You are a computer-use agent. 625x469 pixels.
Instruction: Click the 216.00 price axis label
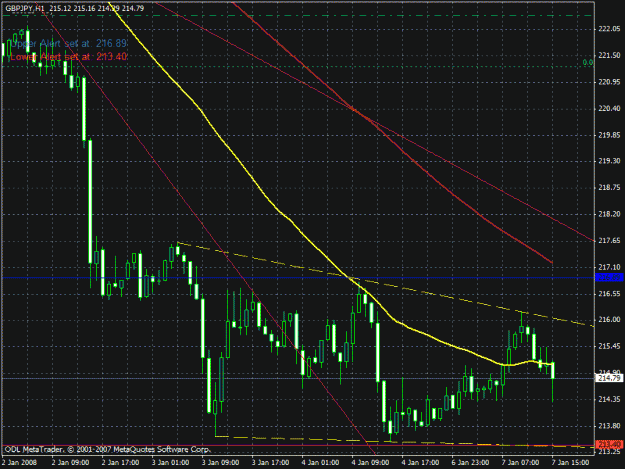click(x=609, y=320)
